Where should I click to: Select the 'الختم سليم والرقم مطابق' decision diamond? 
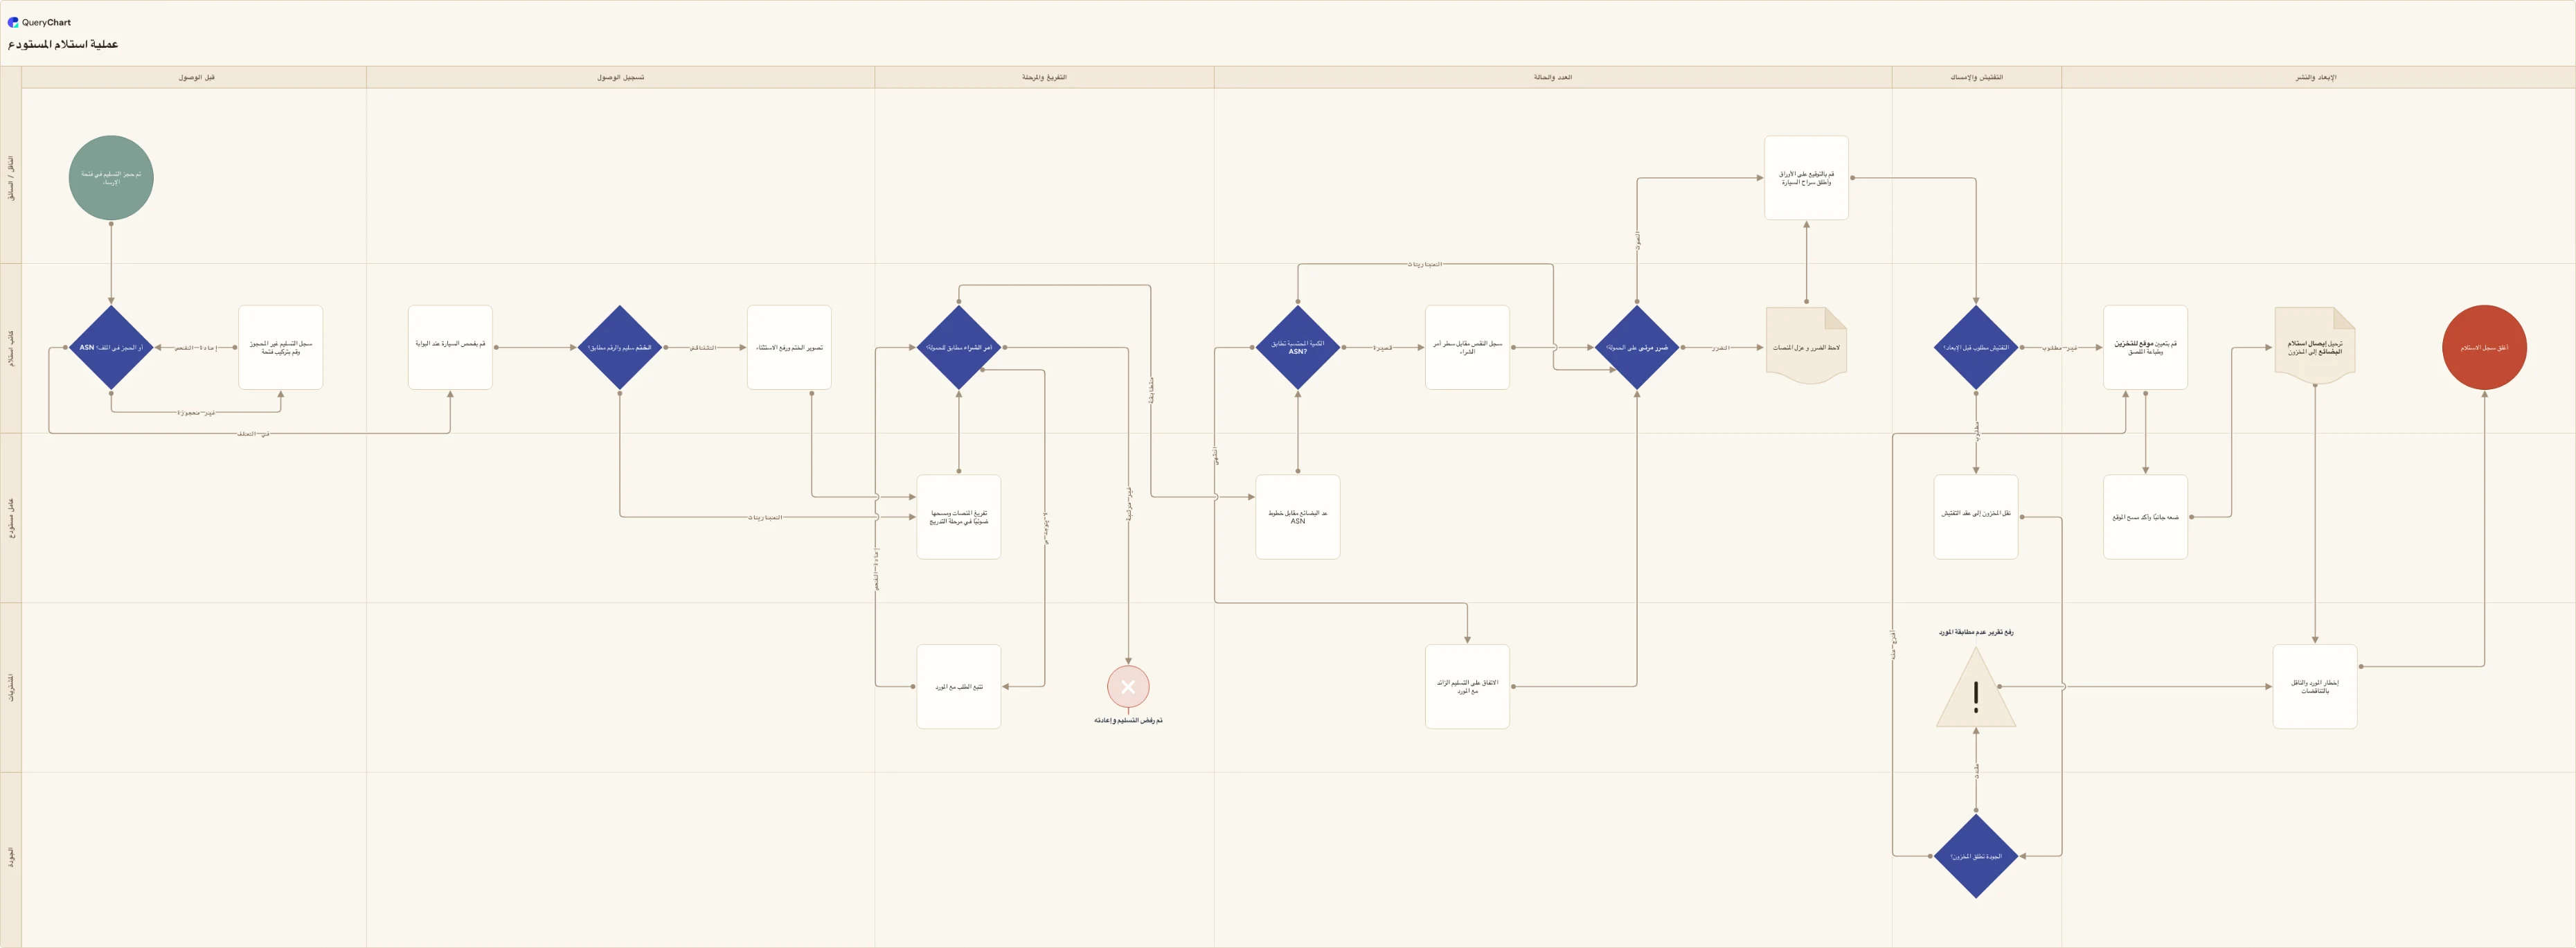tap(620, 347)
